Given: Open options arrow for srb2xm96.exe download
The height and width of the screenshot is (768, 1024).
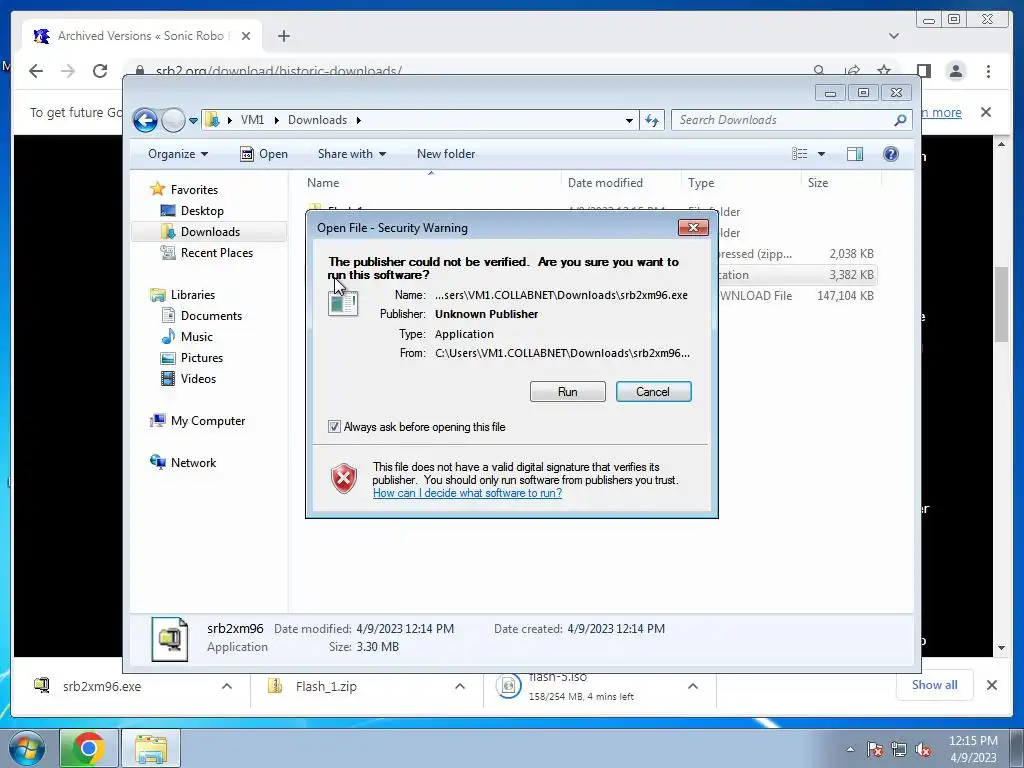Looking at the screenshot, I should coord(227,686).
